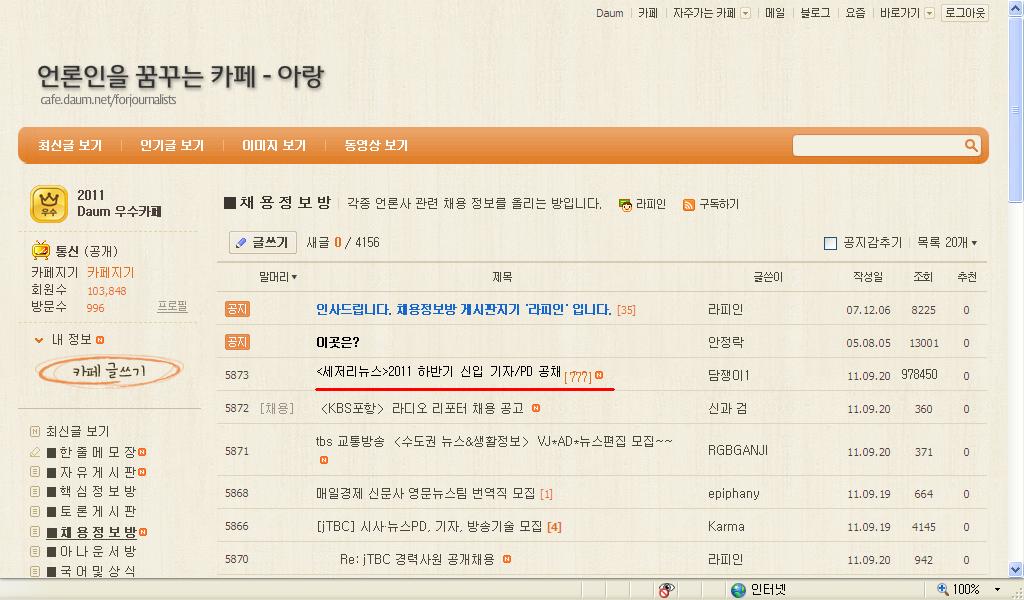Viewport: 1024px width, 600px height.
Task: Click the Internet zone globe icon
Action: (x=739, y=590)
